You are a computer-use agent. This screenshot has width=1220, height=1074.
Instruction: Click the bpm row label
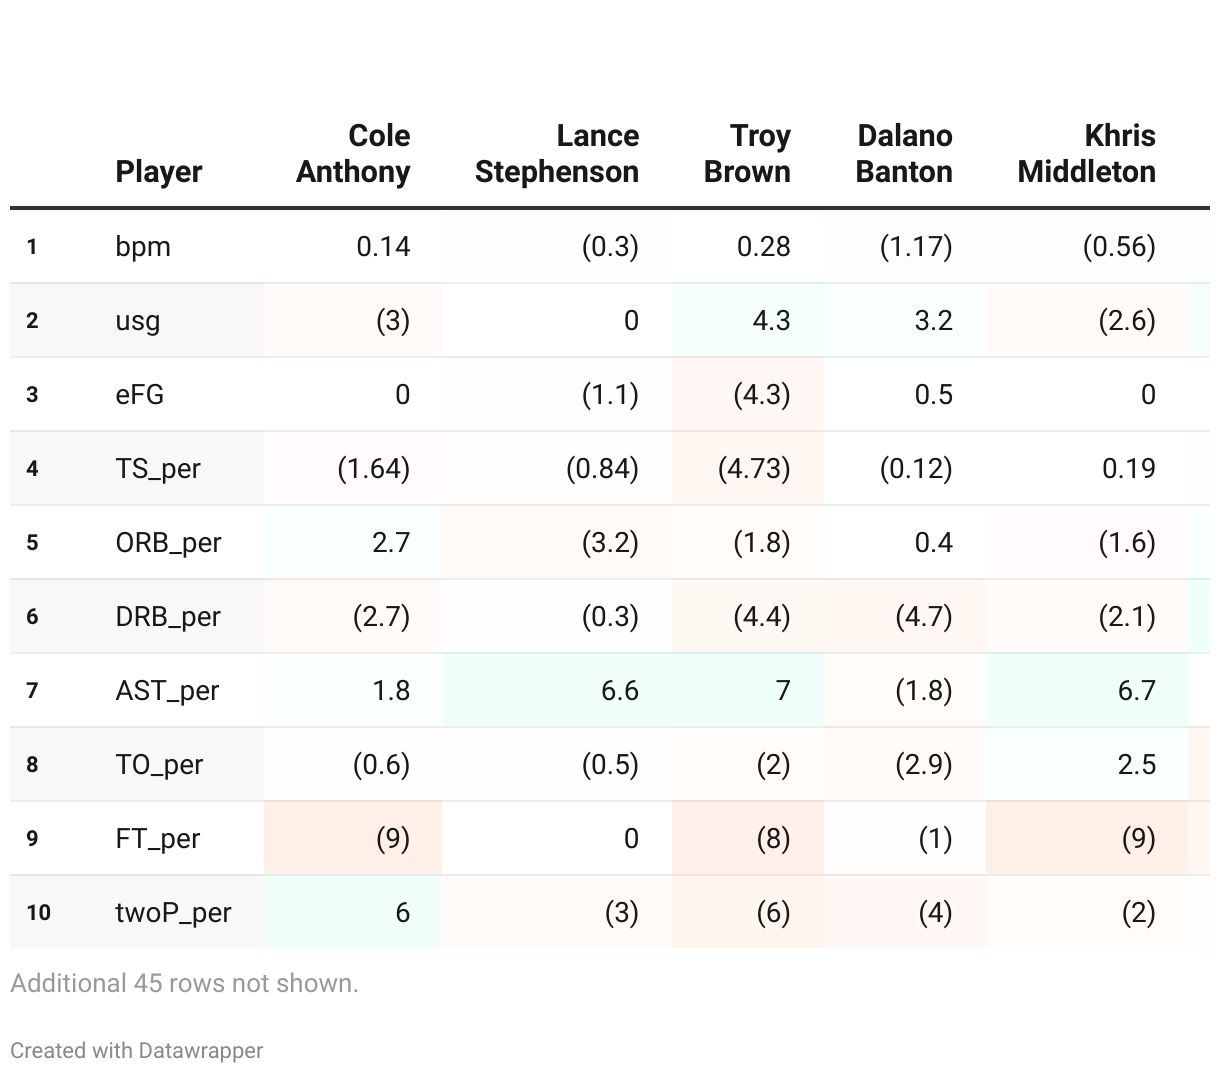click(x=143, y=246)
